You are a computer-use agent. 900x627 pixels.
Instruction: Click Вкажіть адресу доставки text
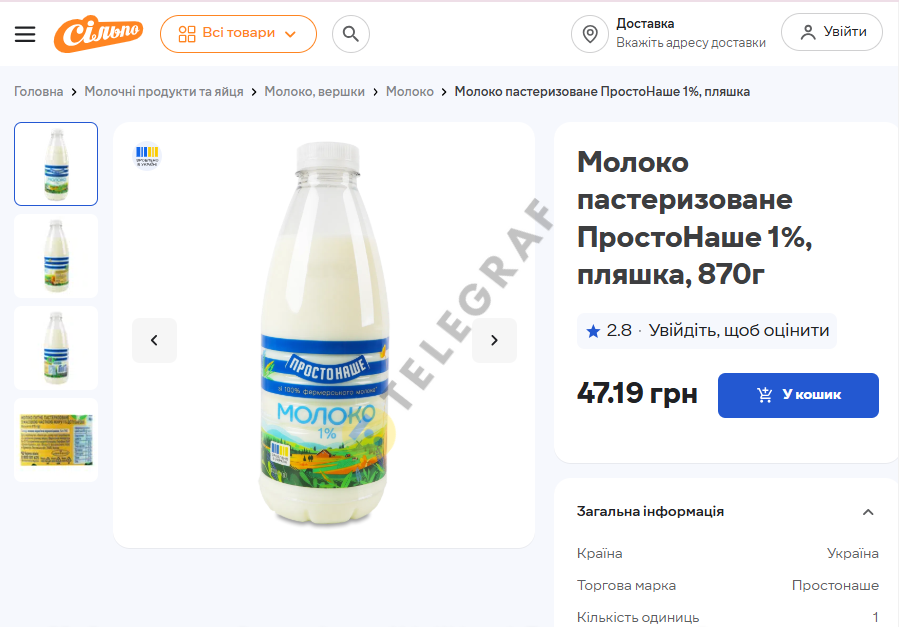click(691, 42)
